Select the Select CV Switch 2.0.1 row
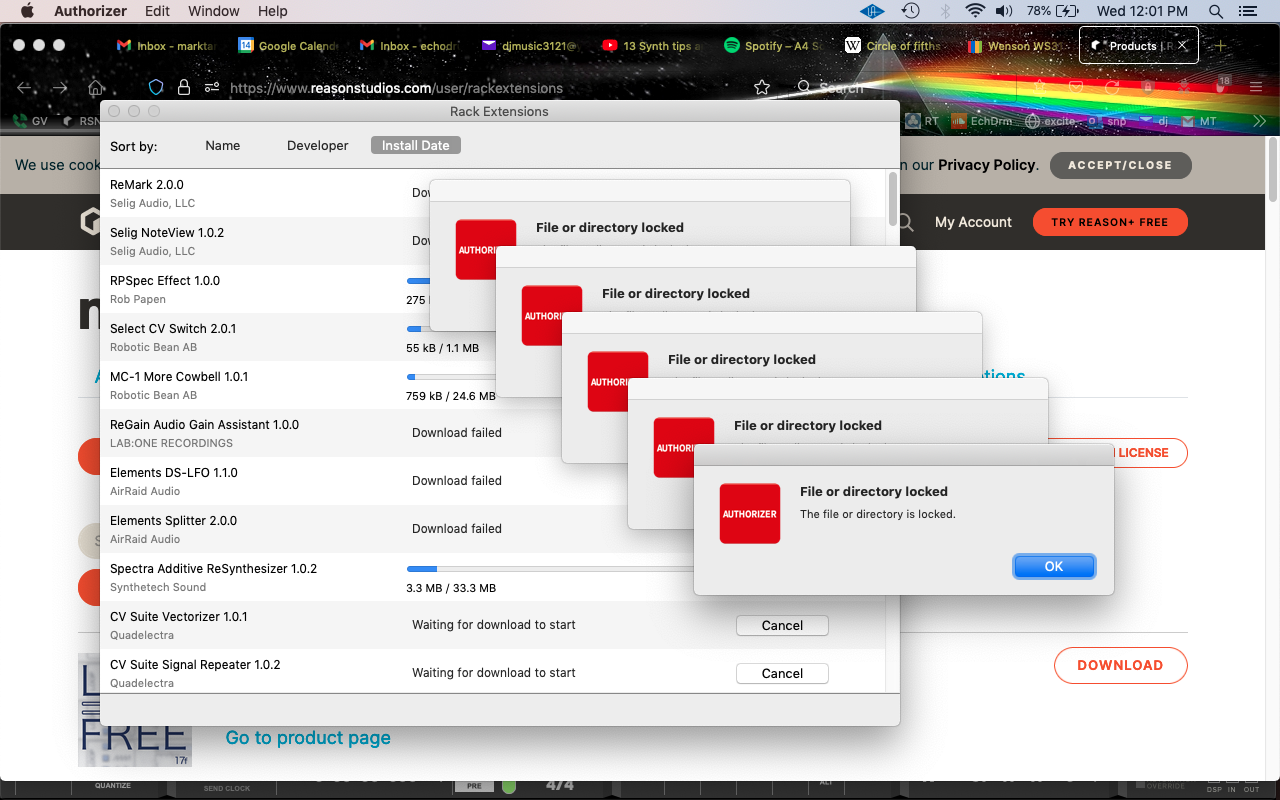This screenshot has height=800, width=1280. pos(492,337)
